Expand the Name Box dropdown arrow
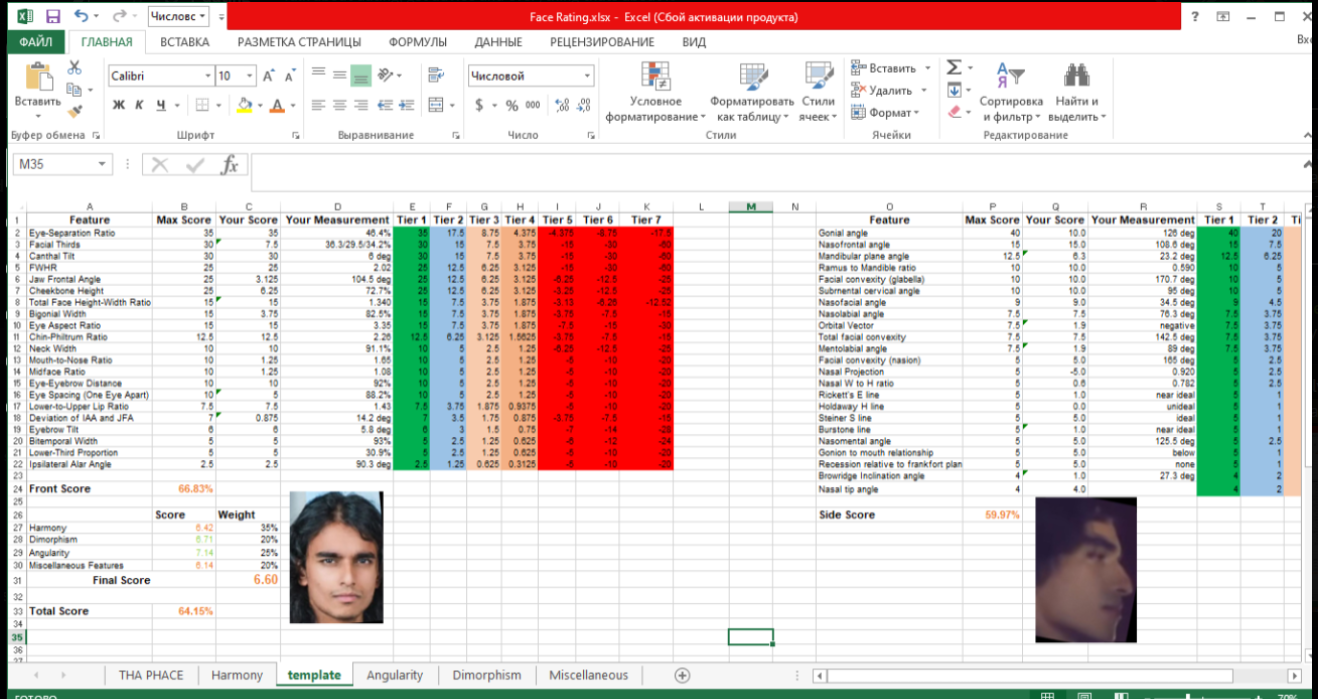1318x699 pixels. (x=102, y=165)
